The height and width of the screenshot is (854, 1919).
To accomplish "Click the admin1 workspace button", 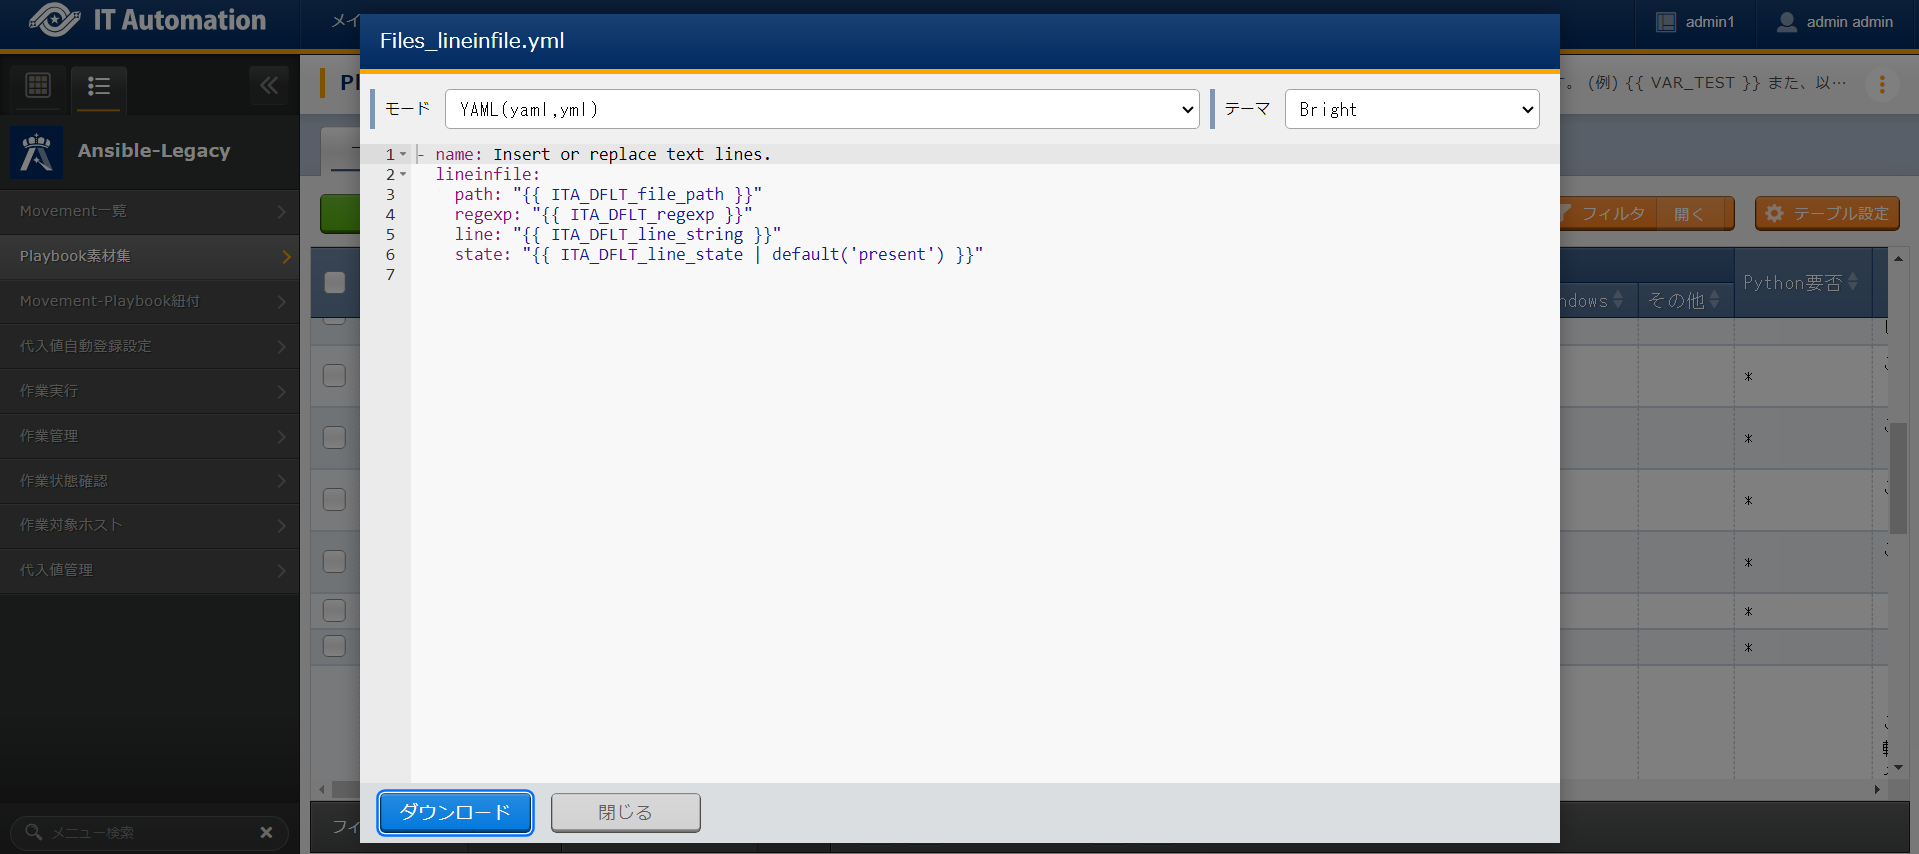I will tap(1696, 22).
